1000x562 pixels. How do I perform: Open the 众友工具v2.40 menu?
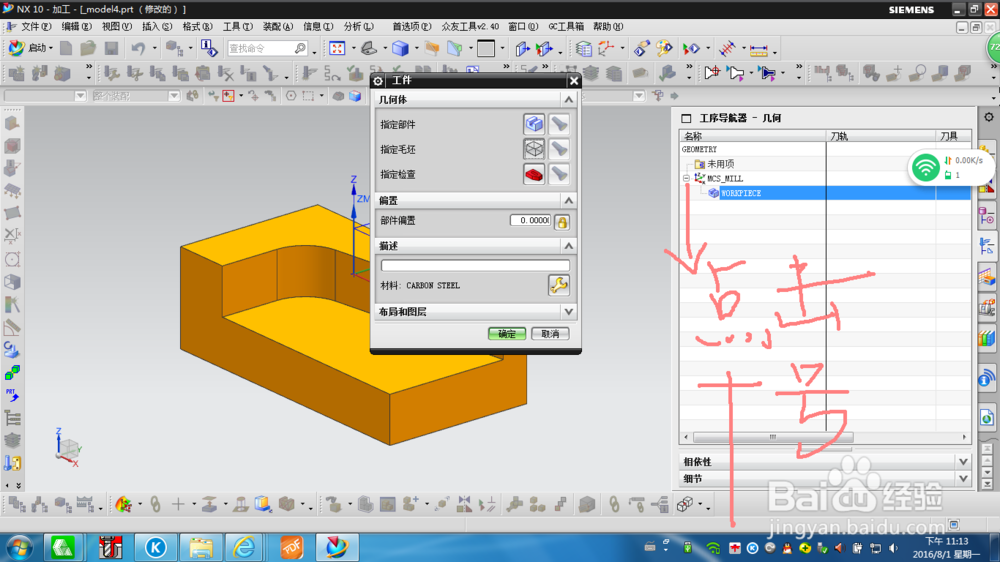[x=470, y=26]
